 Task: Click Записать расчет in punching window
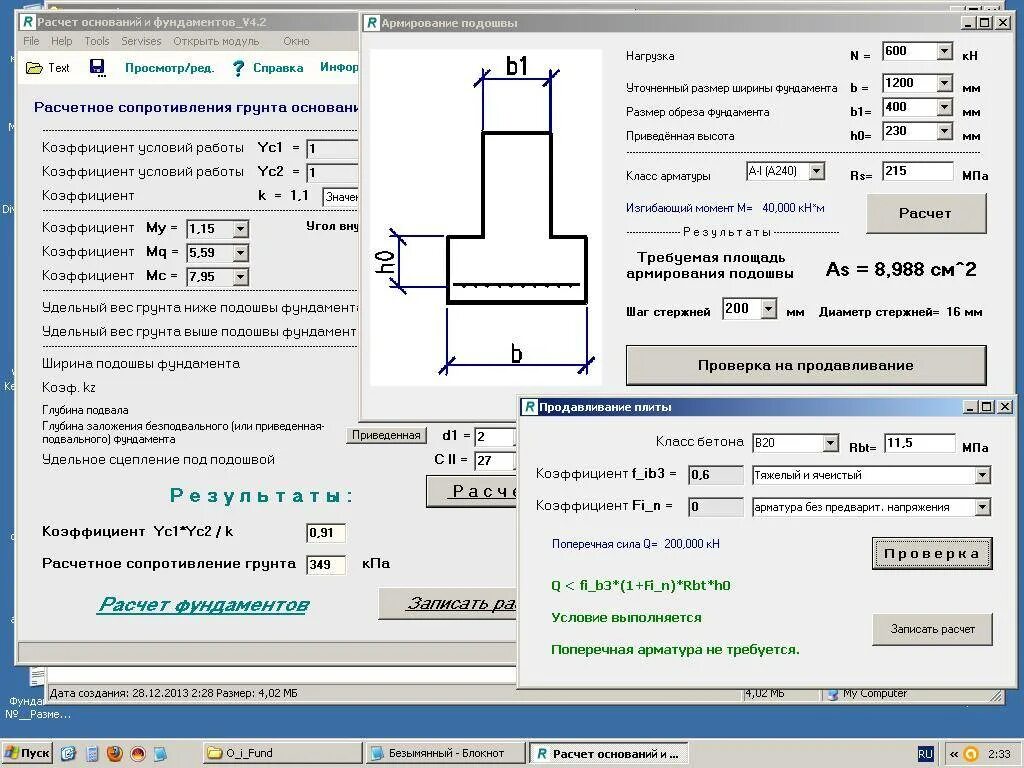(932, 630)
